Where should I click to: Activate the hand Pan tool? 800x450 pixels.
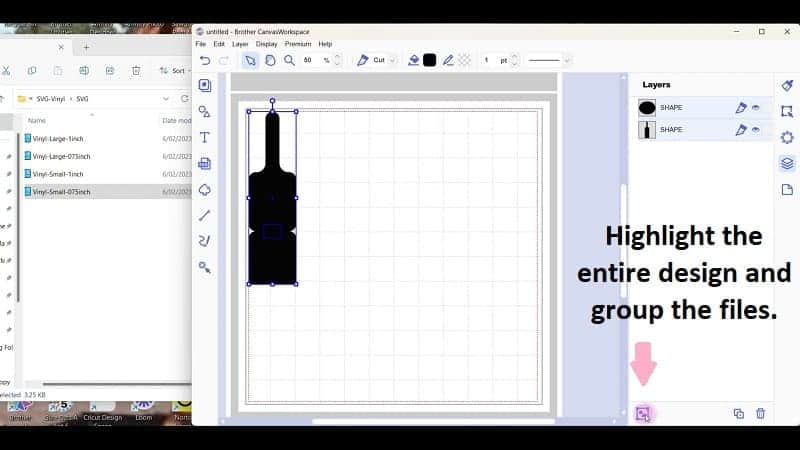pos(270,60)
